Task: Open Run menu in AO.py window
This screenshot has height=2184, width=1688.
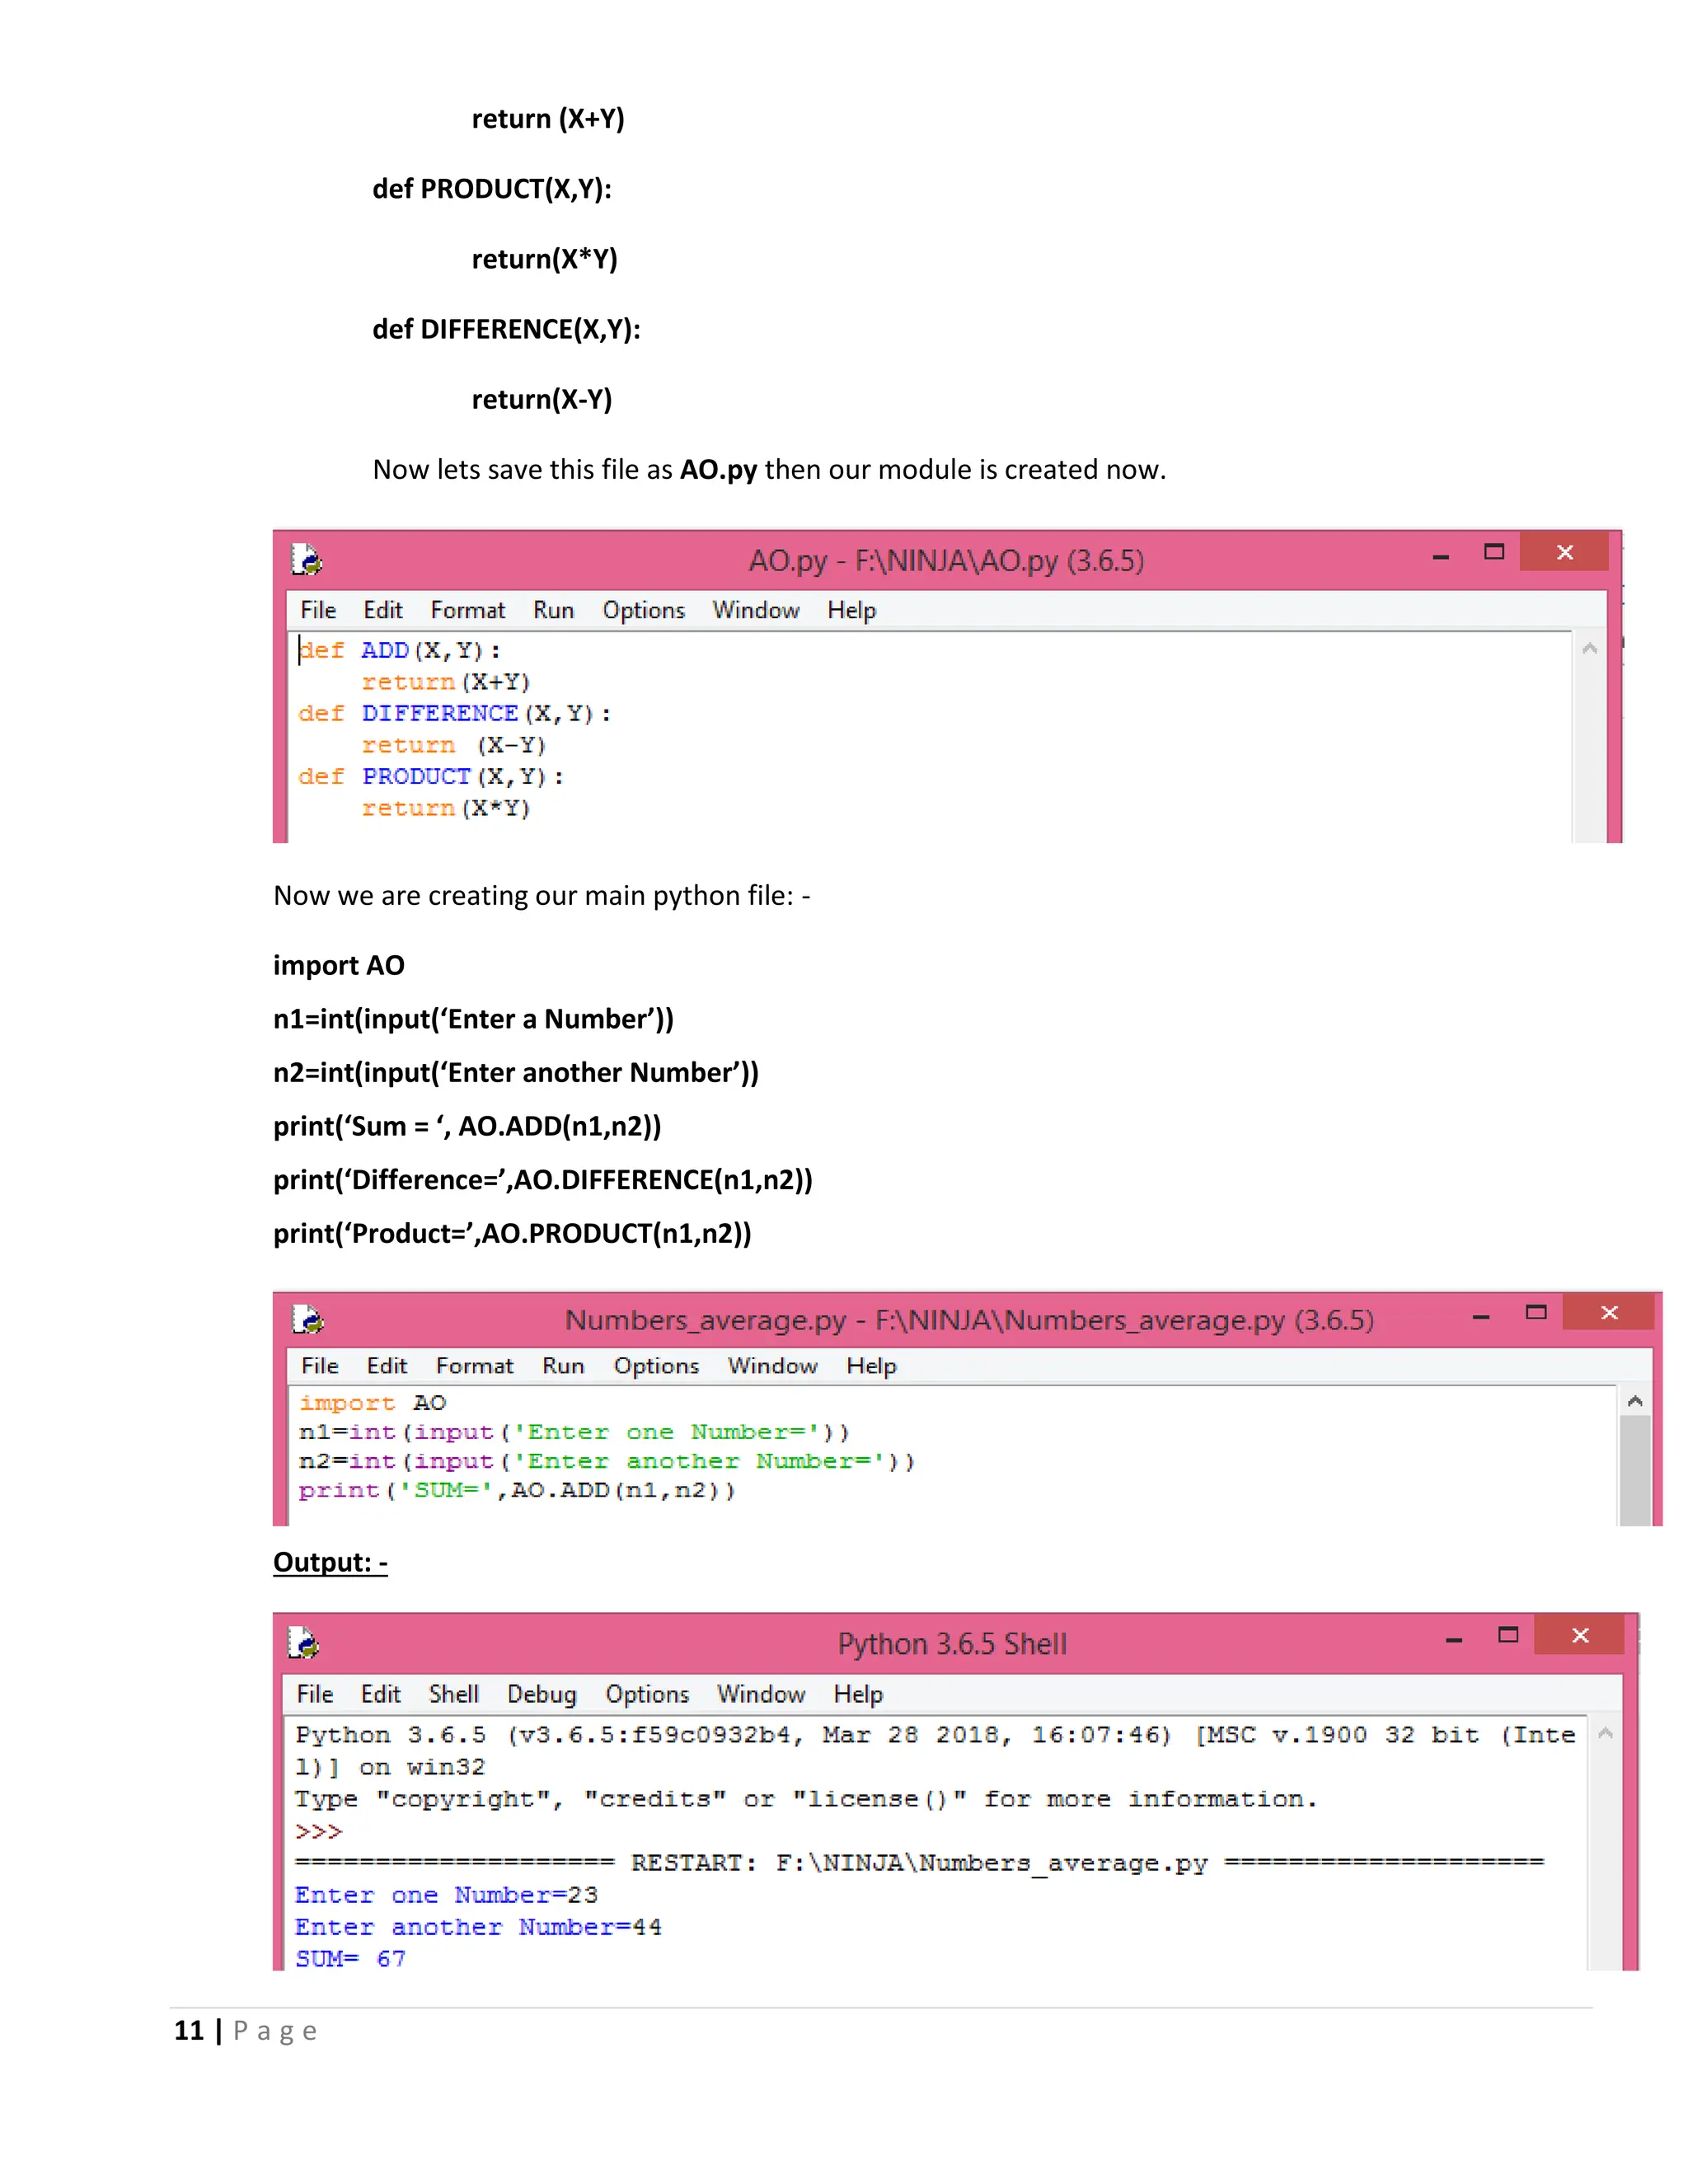Action: click(x=553, y=610)
